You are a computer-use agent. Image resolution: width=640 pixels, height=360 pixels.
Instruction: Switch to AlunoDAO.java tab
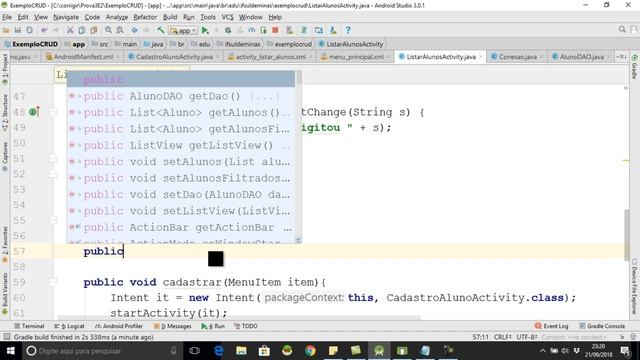[582, 57]
